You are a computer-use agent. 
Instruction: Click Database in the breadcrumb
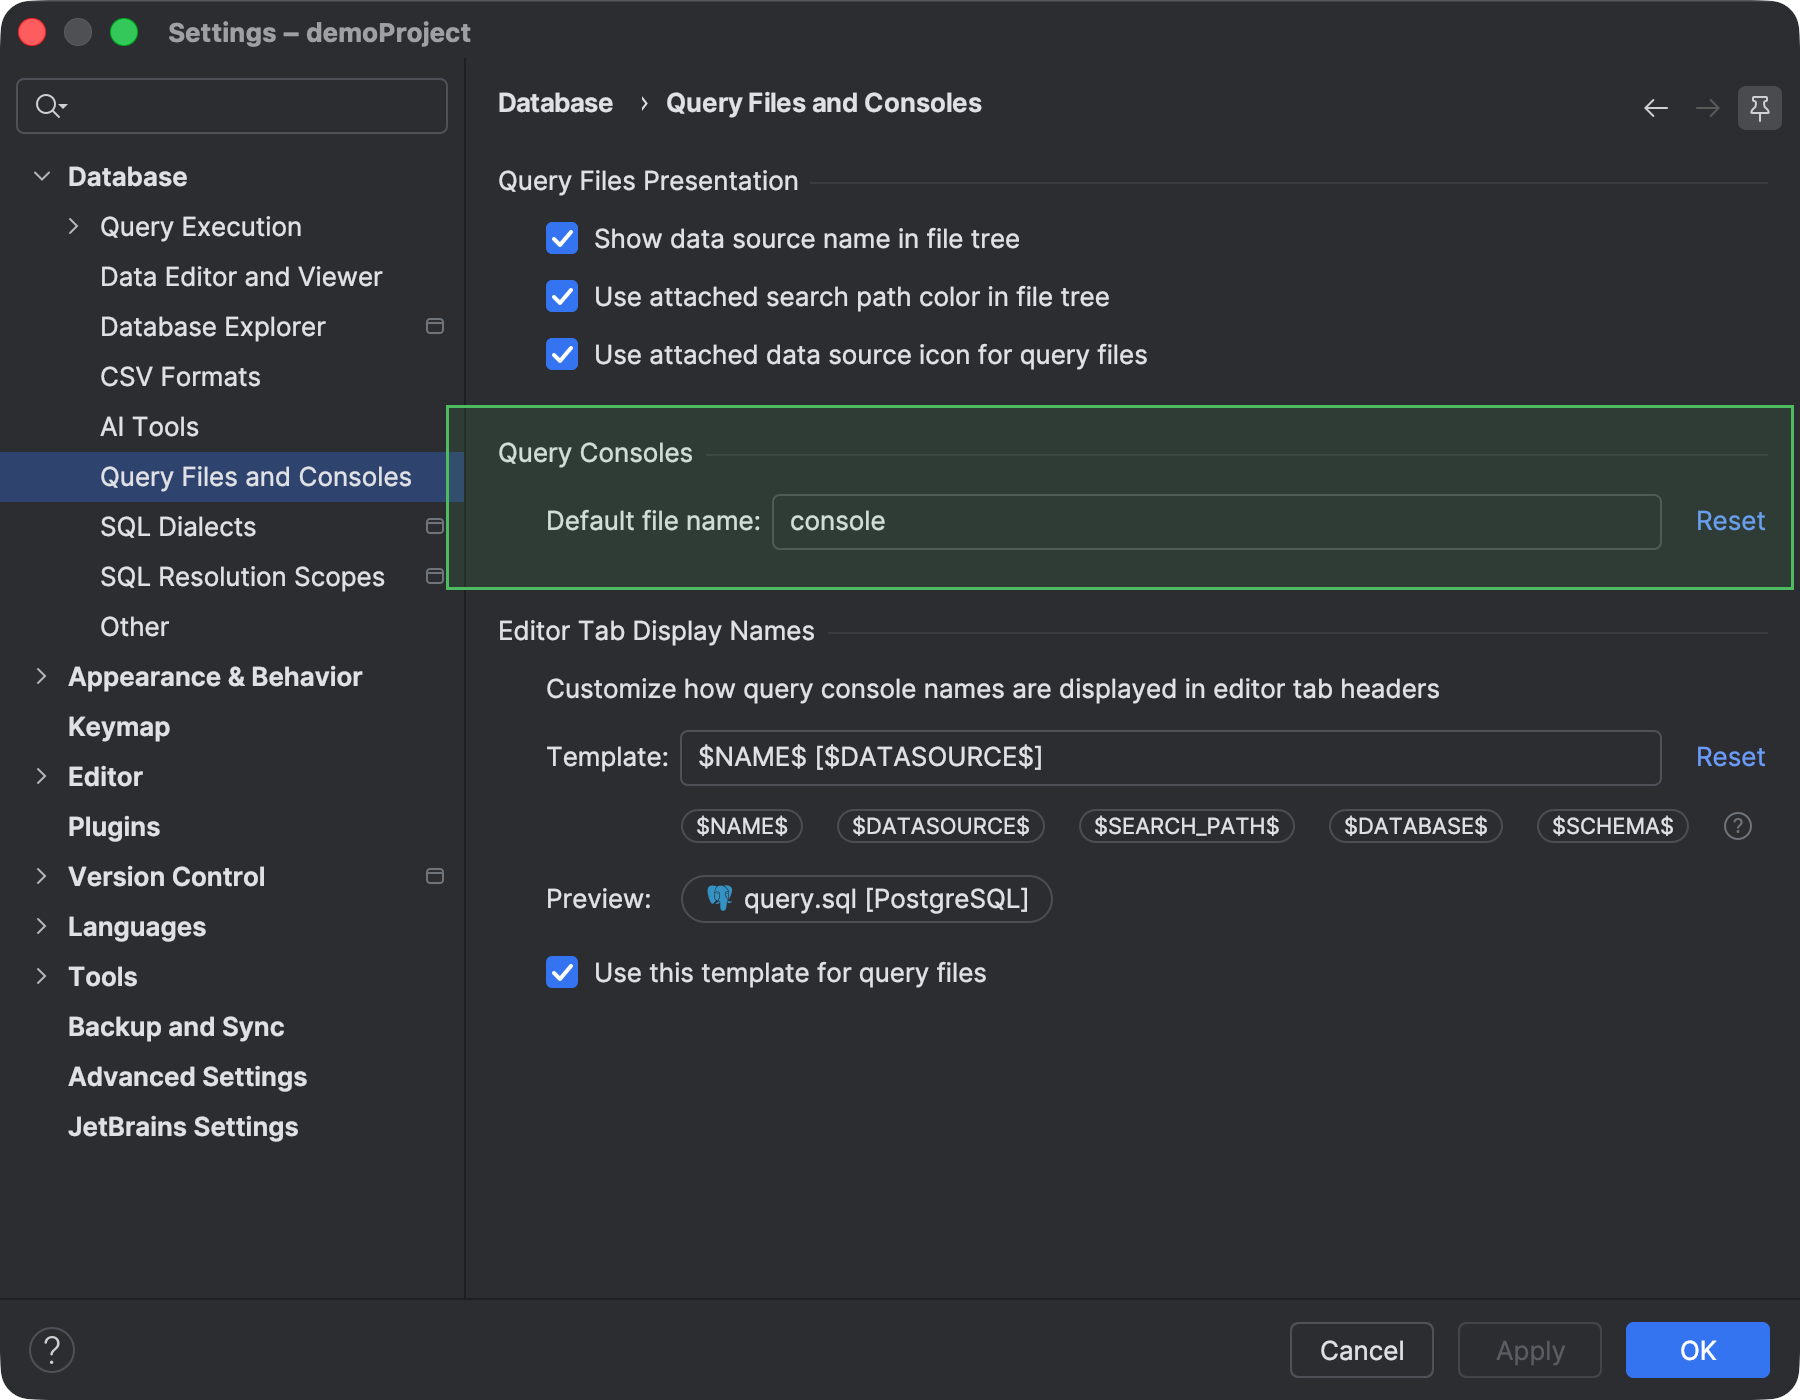tap(555, 103)
